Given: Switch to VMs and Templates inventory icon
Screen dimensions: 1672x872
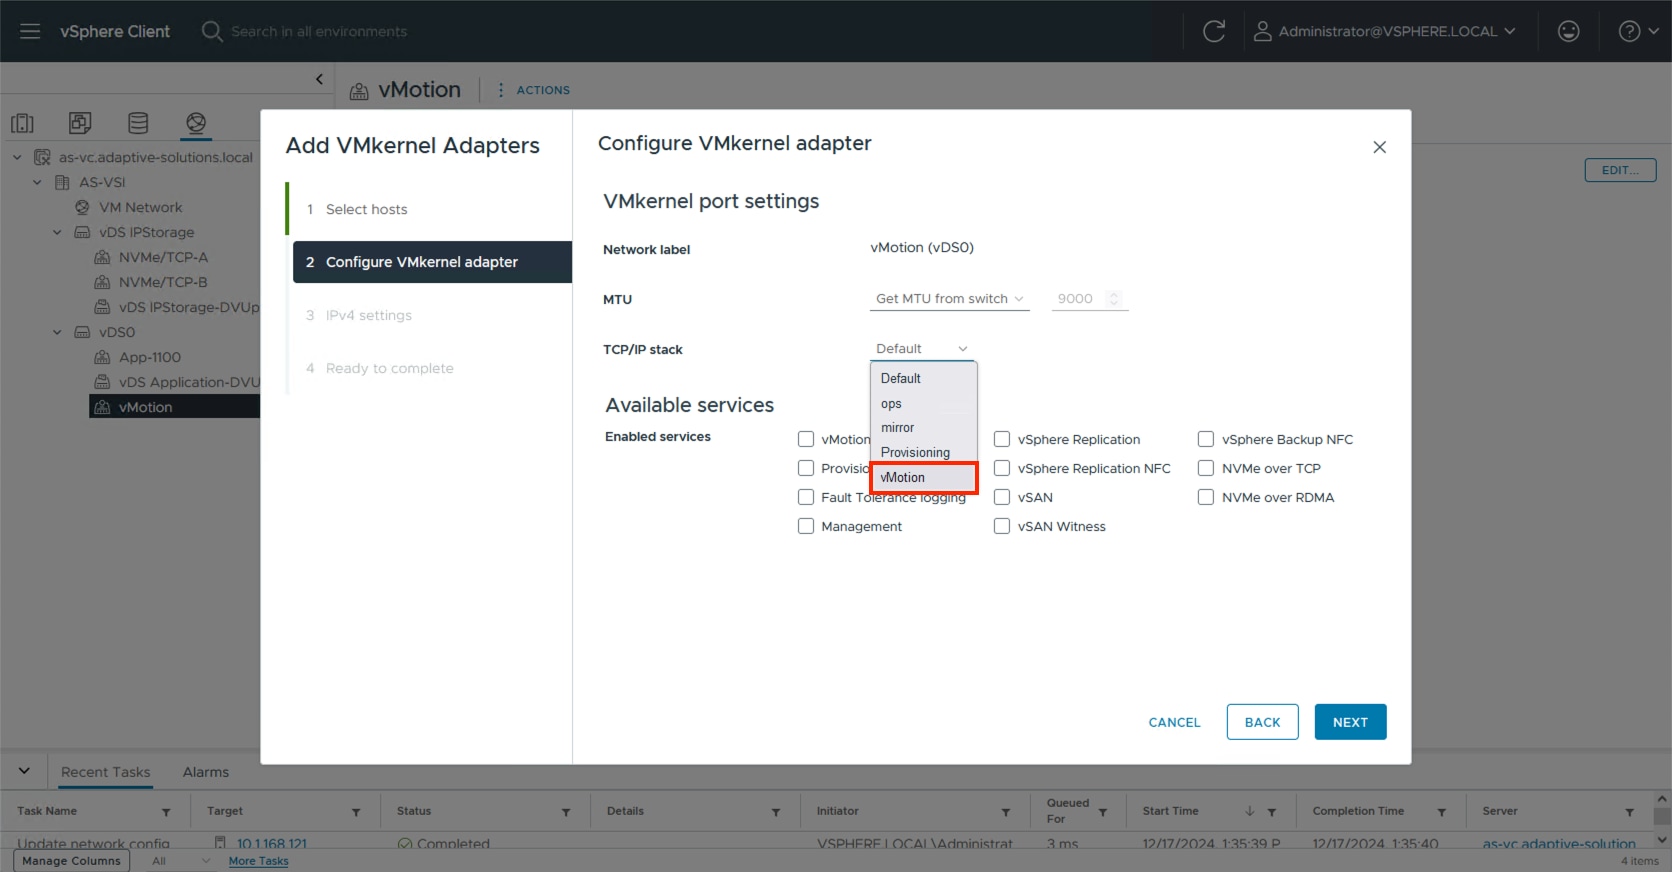Looking at the screenshot, I should click(x=80, y=123).
